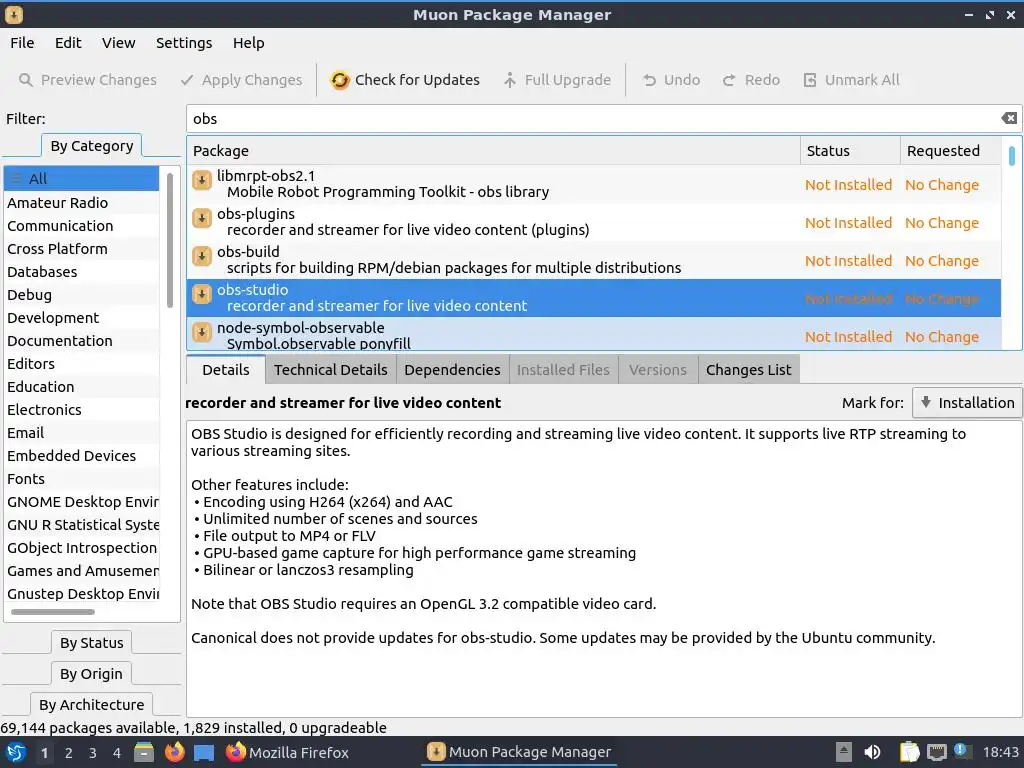Click the Package column header
Image resolution: width=1024 pixels, height=768 pixels.
(x=493, y=151)
